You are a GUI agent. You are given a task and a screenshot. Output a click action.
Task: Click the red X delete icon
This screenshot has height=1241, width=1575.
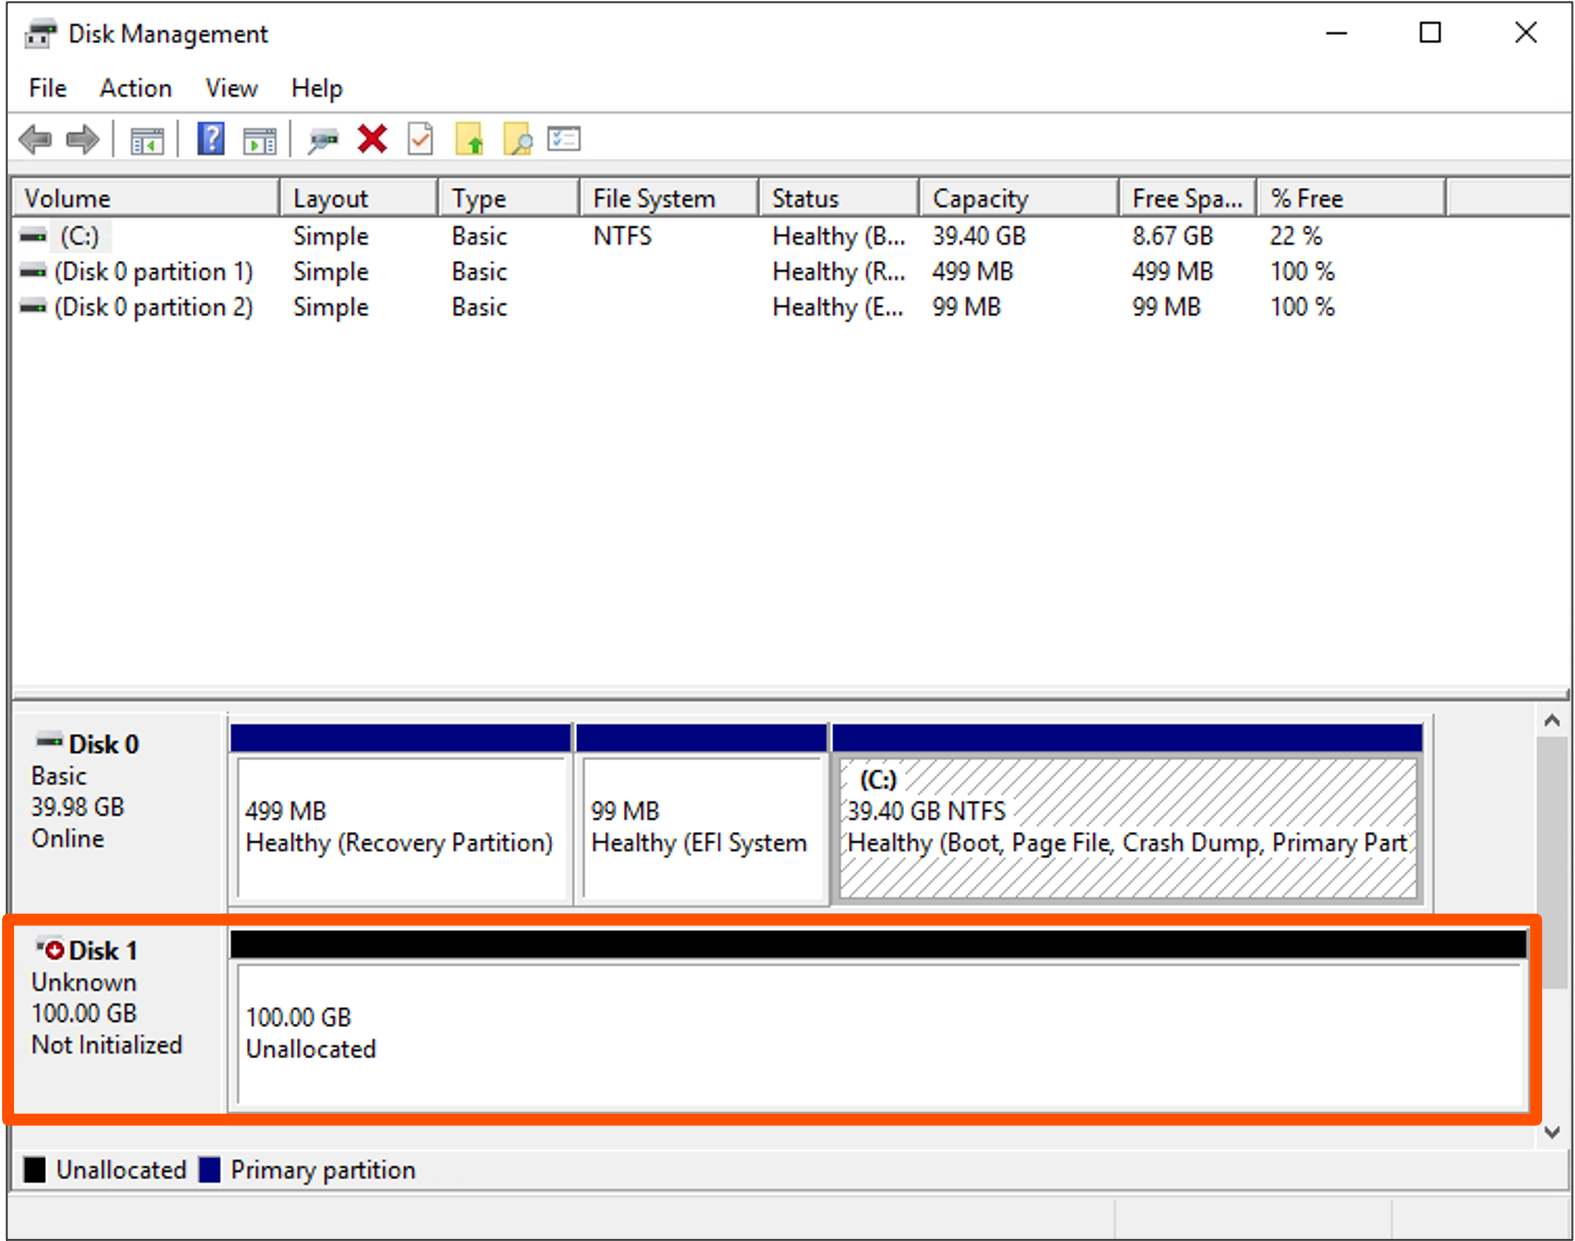pyautogui.click(x=372, y=139)
